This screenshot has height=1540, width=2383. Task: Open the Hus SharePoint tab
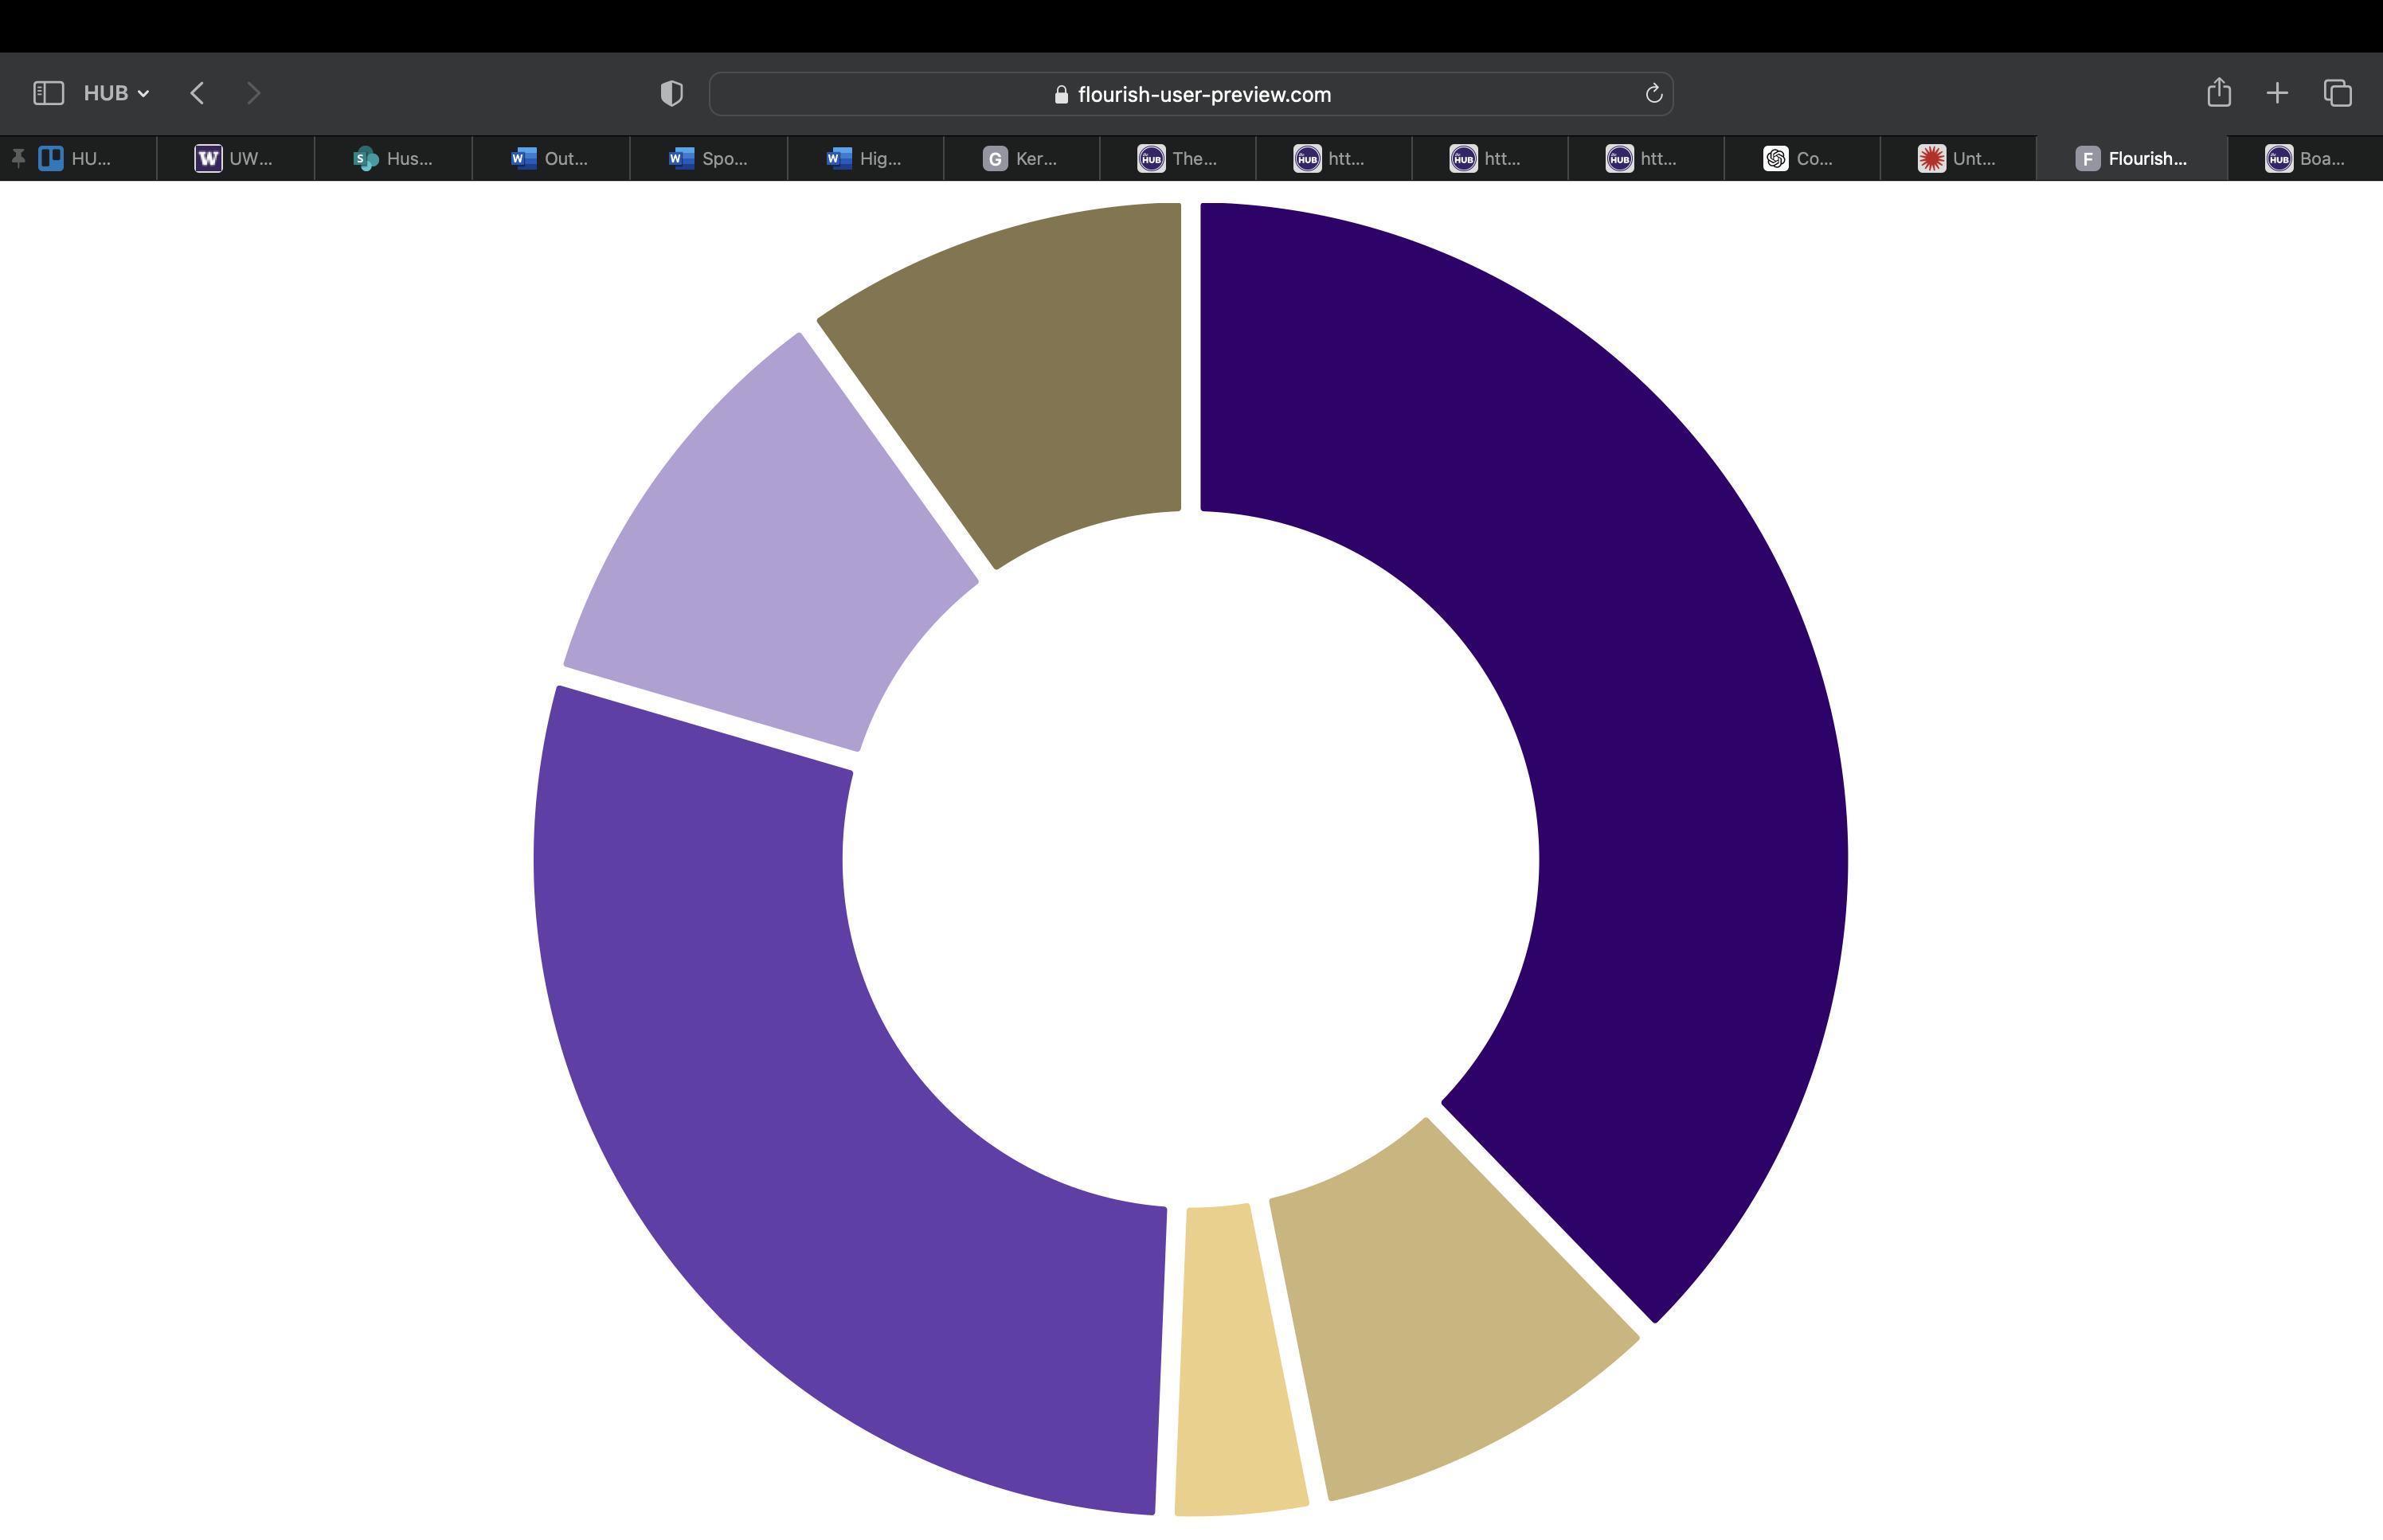tap(393, 158)
